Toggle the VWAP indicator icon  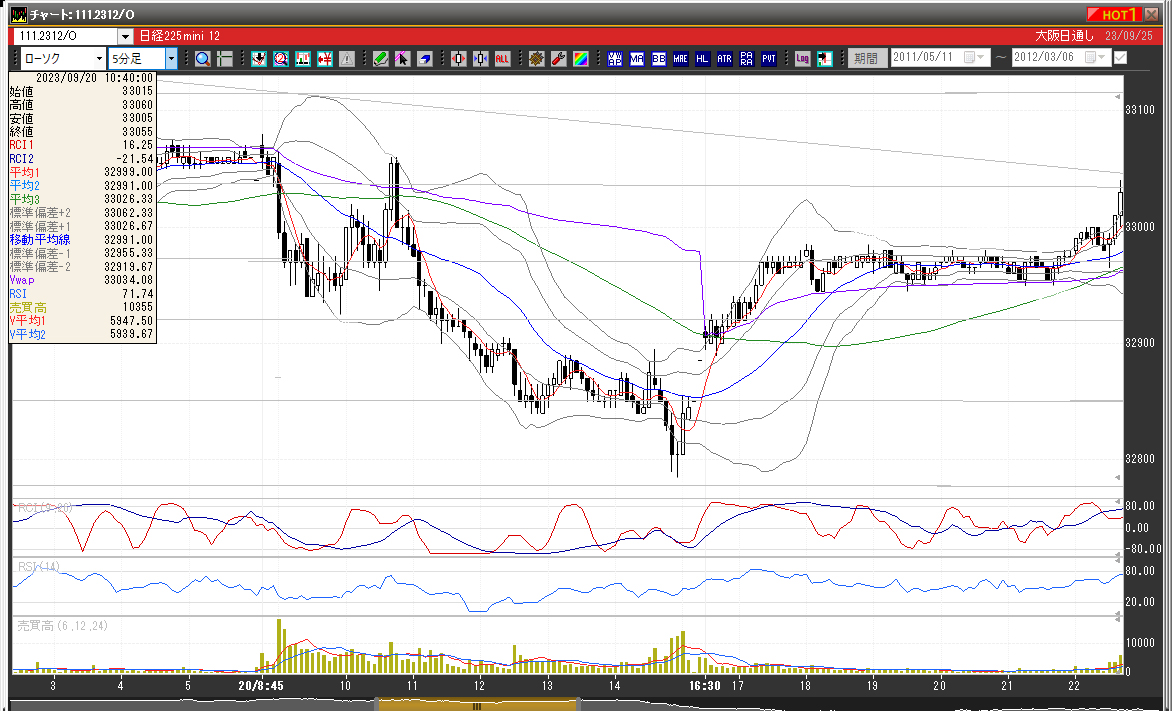tap(614, 58)
